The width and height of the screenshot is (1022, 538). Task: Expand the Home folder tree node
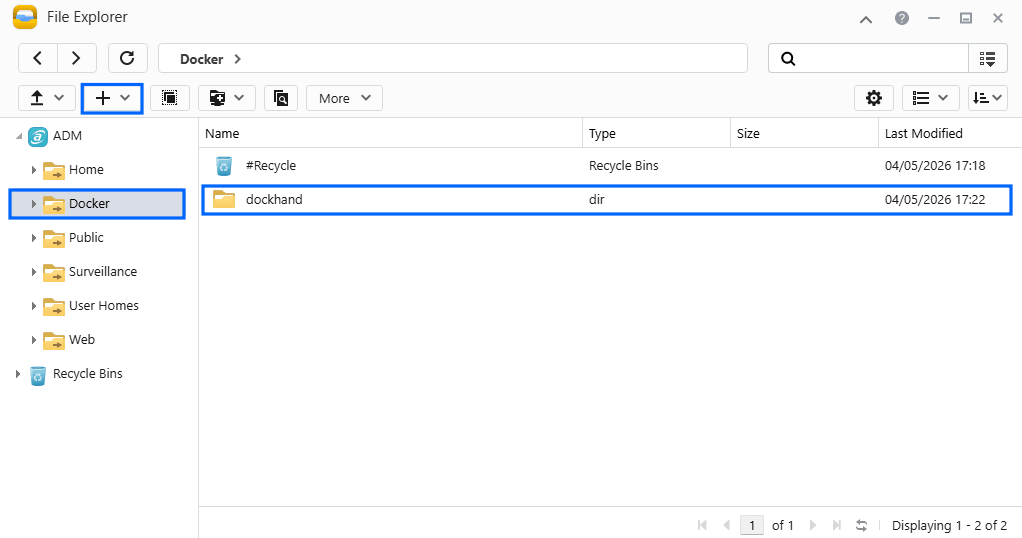coord(34,170)
